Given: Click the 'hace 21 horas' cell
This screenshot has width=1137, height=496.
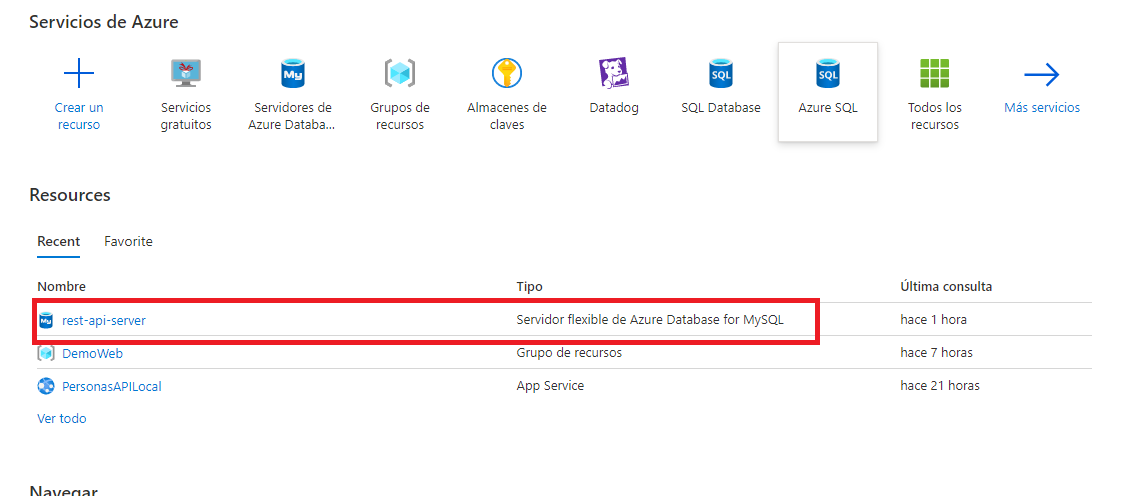Looking at the screenshot, I should [940, 386].
